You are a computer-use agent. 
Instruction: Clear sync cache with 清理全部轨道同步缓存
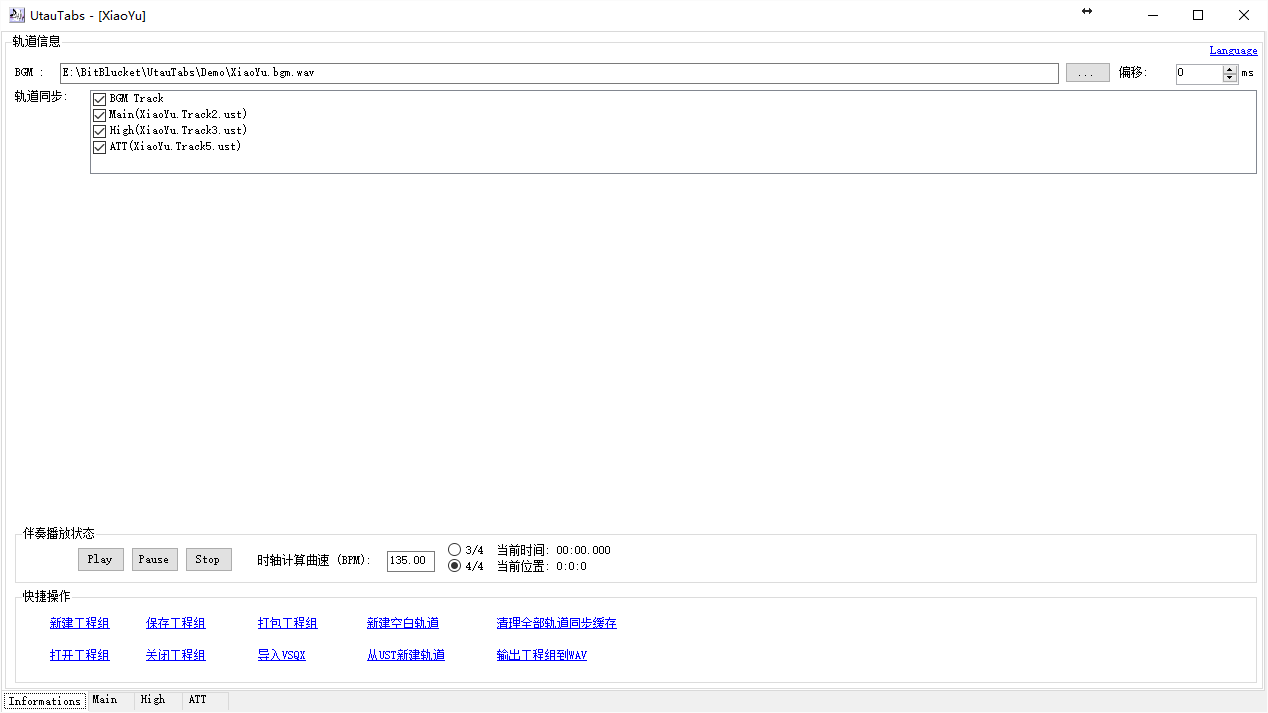557,623
